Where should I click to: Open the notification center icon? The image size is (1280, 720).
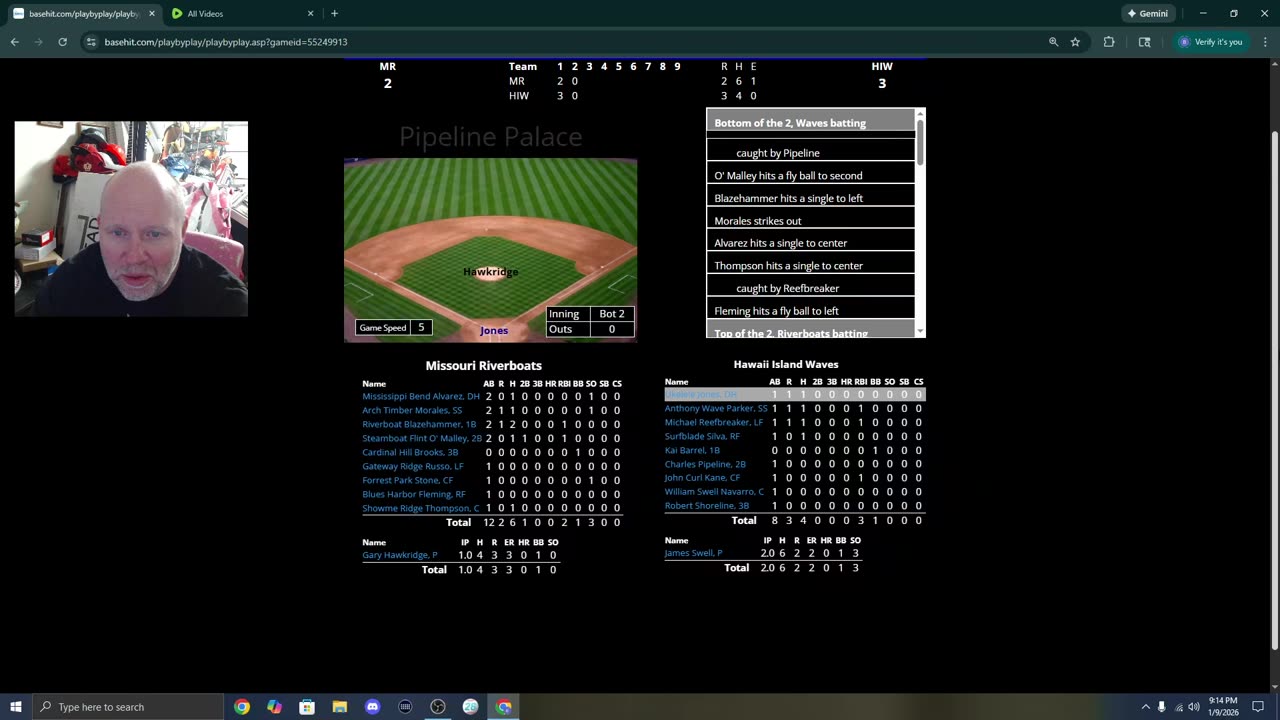point(1259,707)
